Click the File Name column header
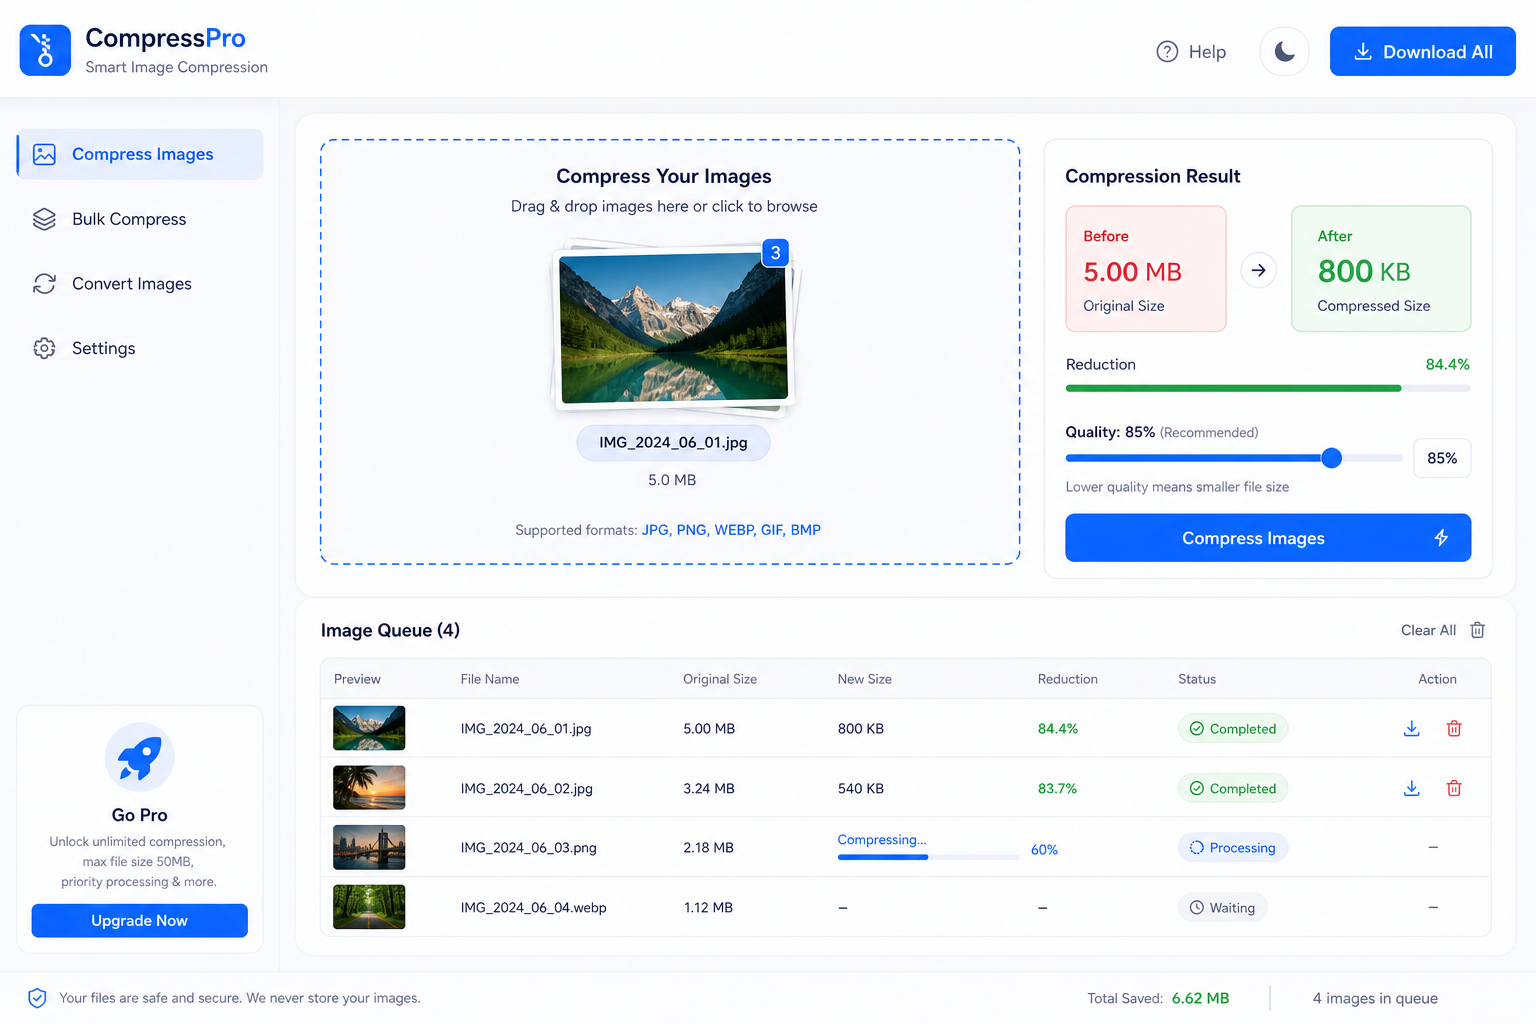Viewport: 1536px width, 1024px height. click(x=490, y=679)
